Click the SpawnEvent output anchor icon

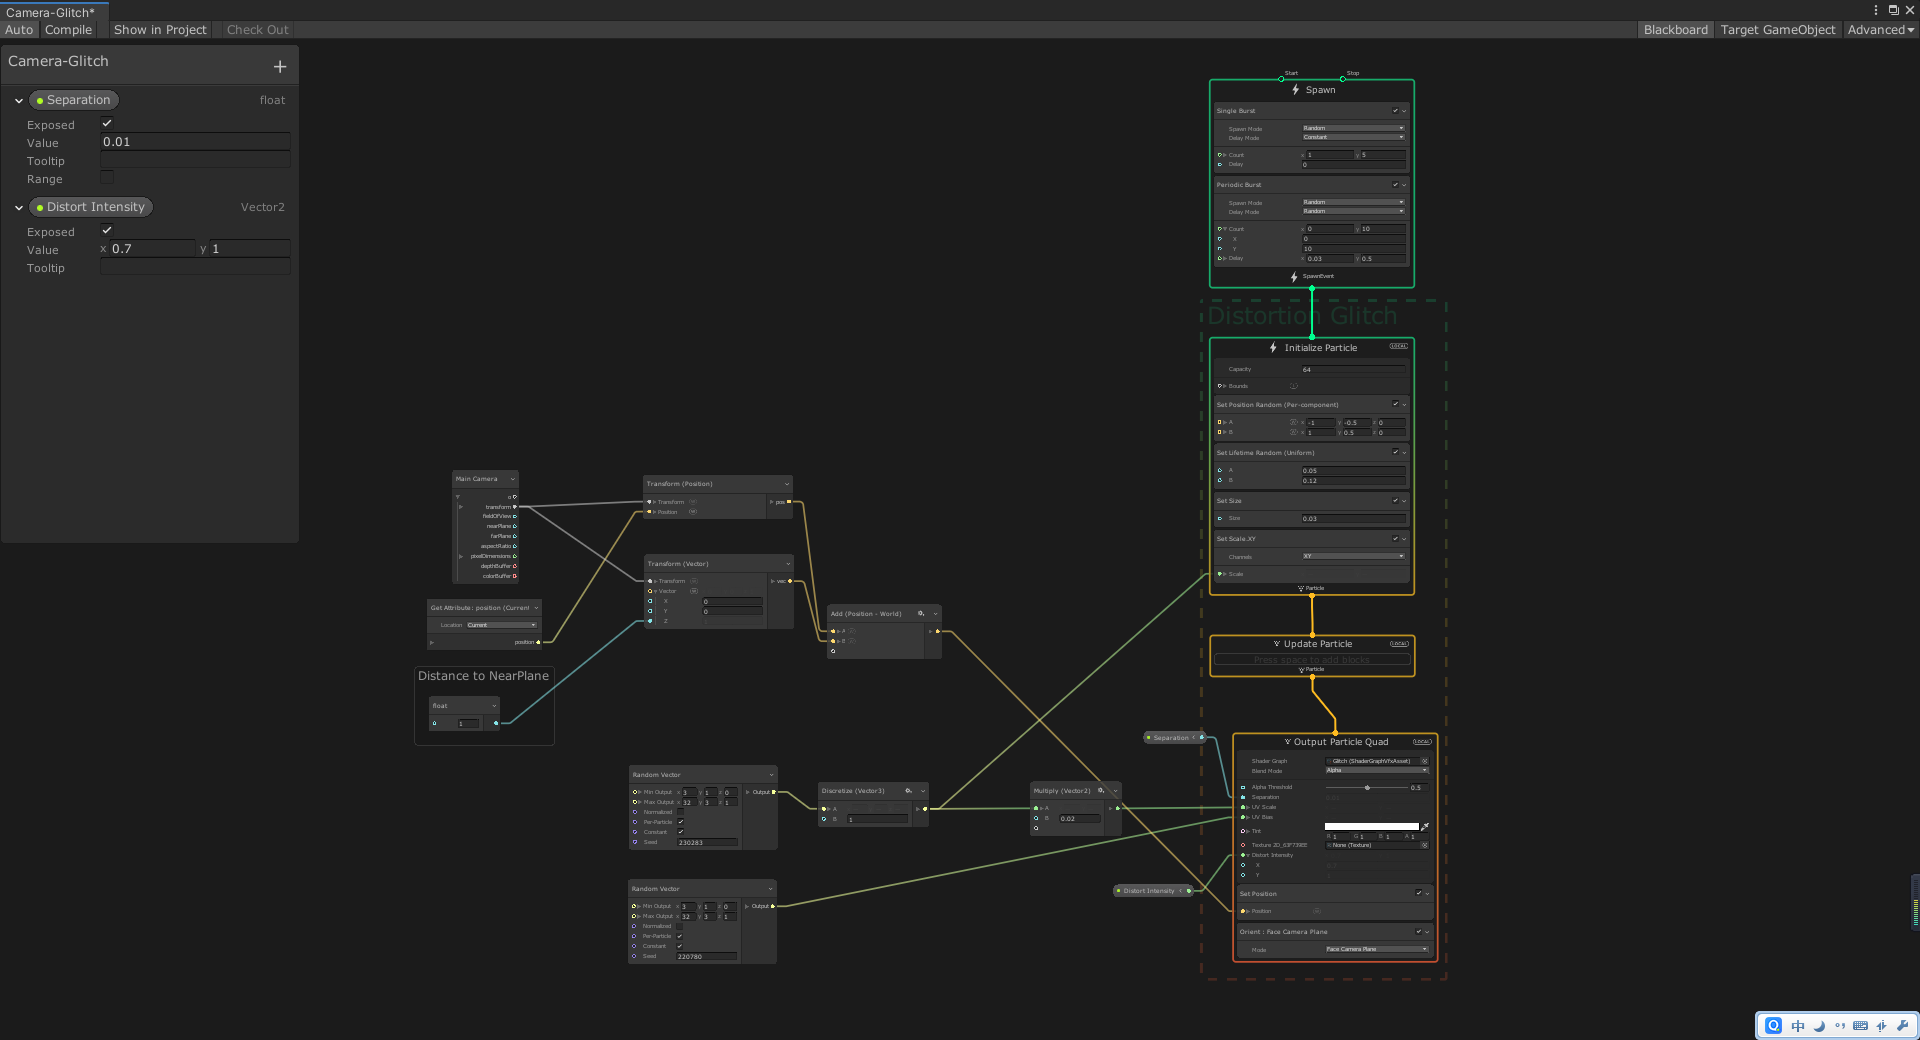pyautogui.click(x=1294, y=276)
